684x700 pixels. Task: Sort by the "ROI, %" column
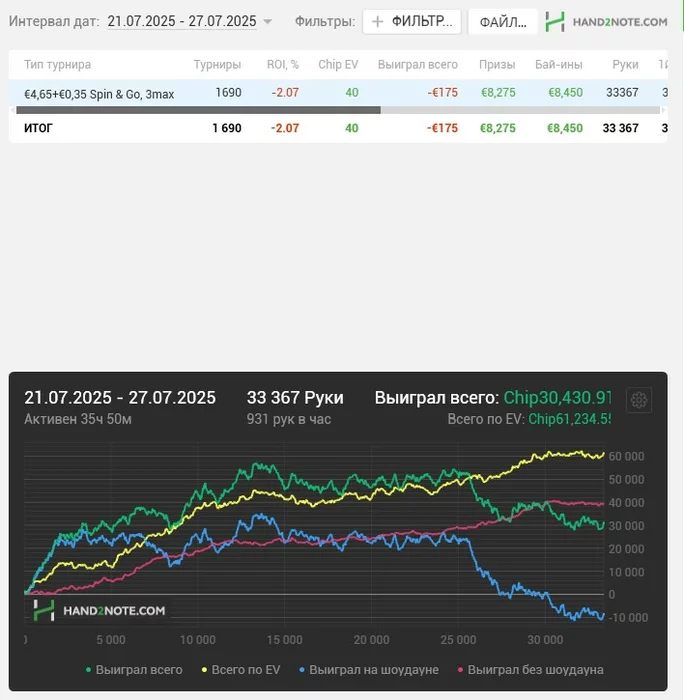[x=283, y=64]
